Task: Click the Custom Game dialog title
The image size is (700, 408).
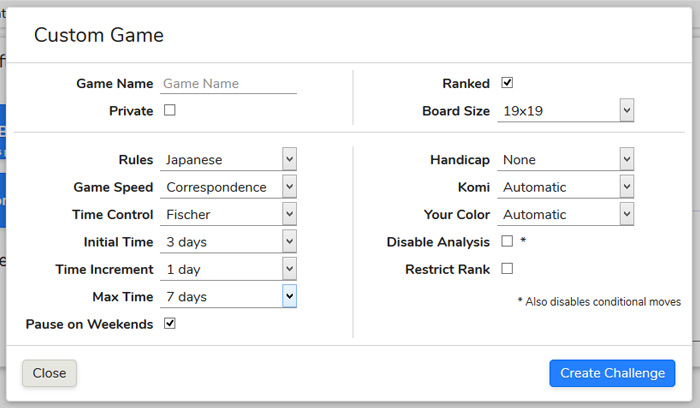Action: [x=99, y=35]
